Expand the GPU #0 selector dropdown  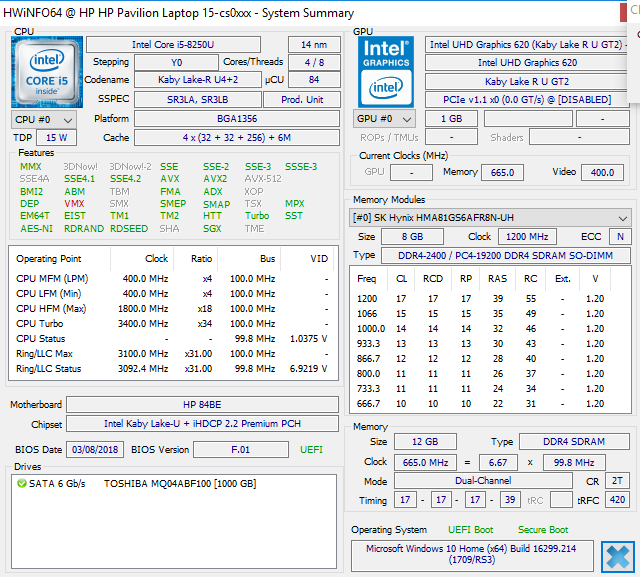point(384,119)
